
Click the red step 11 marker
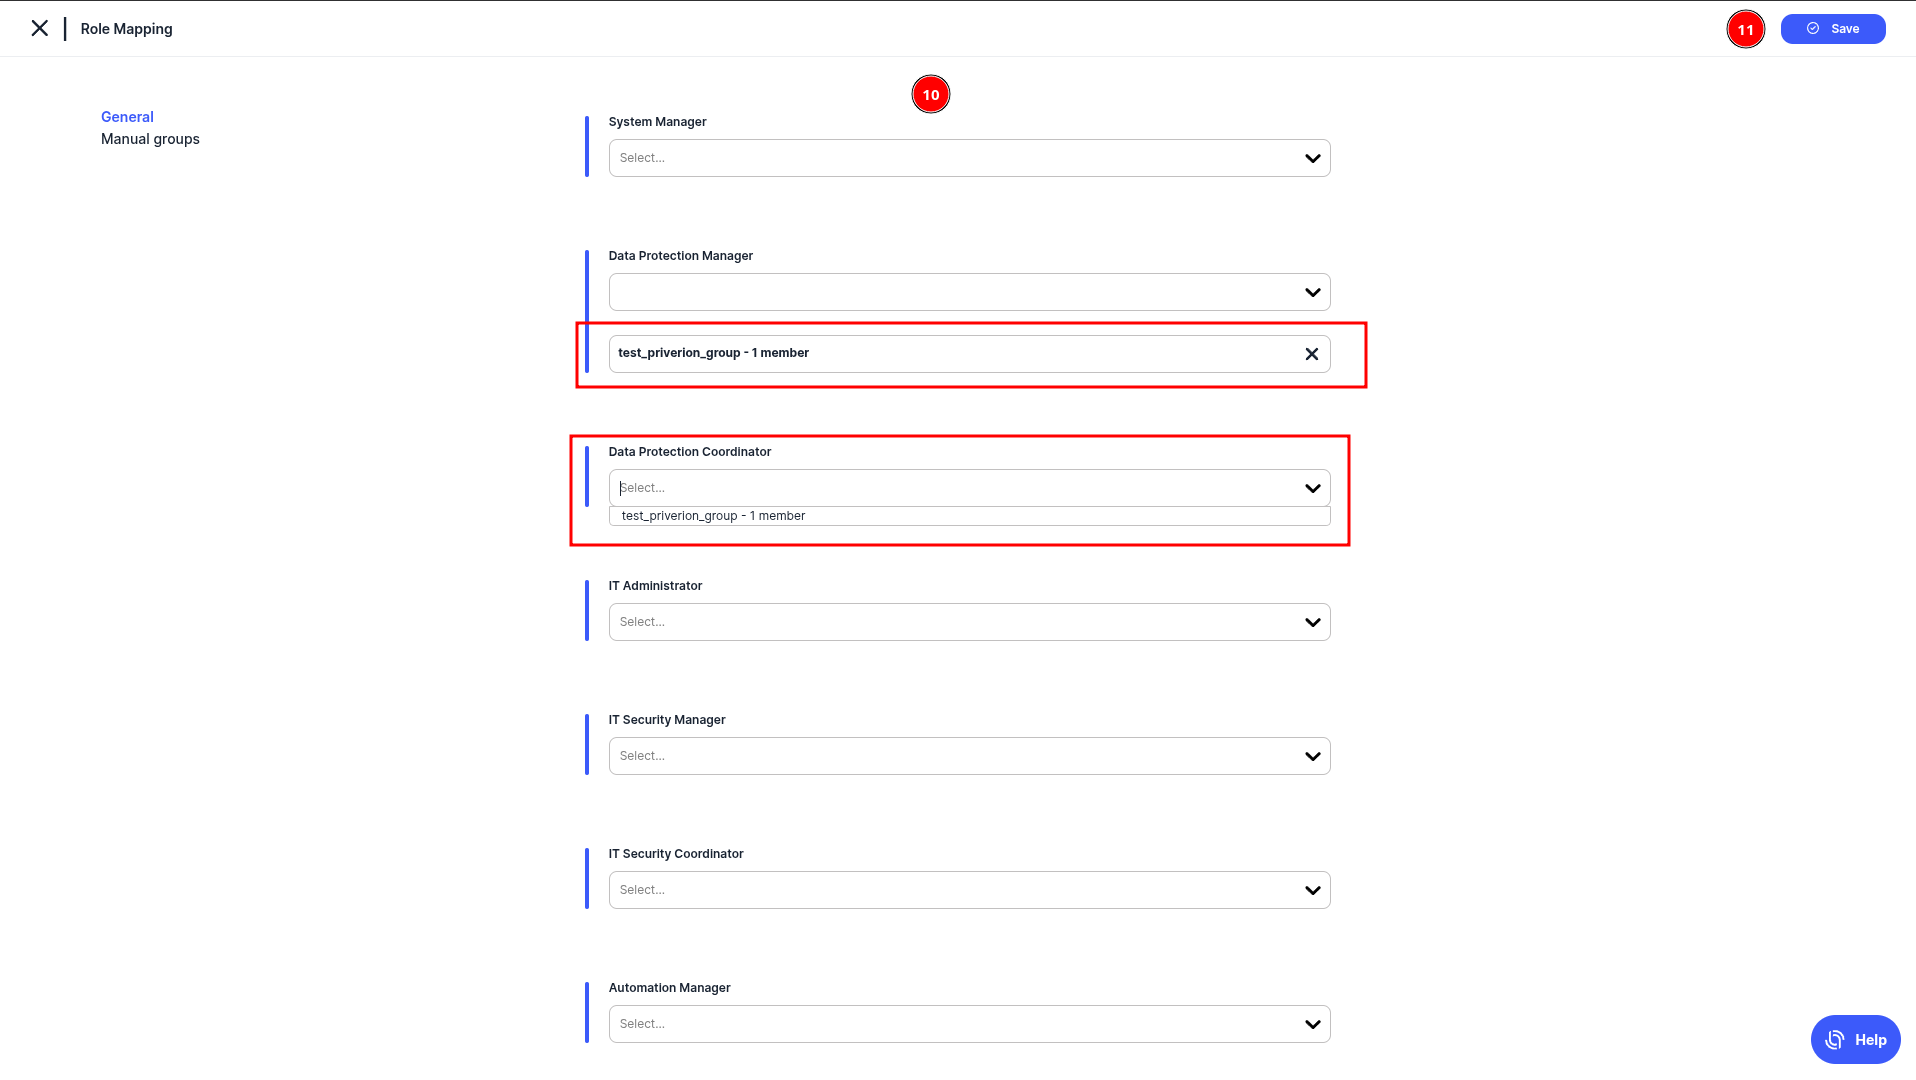coord(1745,30)
